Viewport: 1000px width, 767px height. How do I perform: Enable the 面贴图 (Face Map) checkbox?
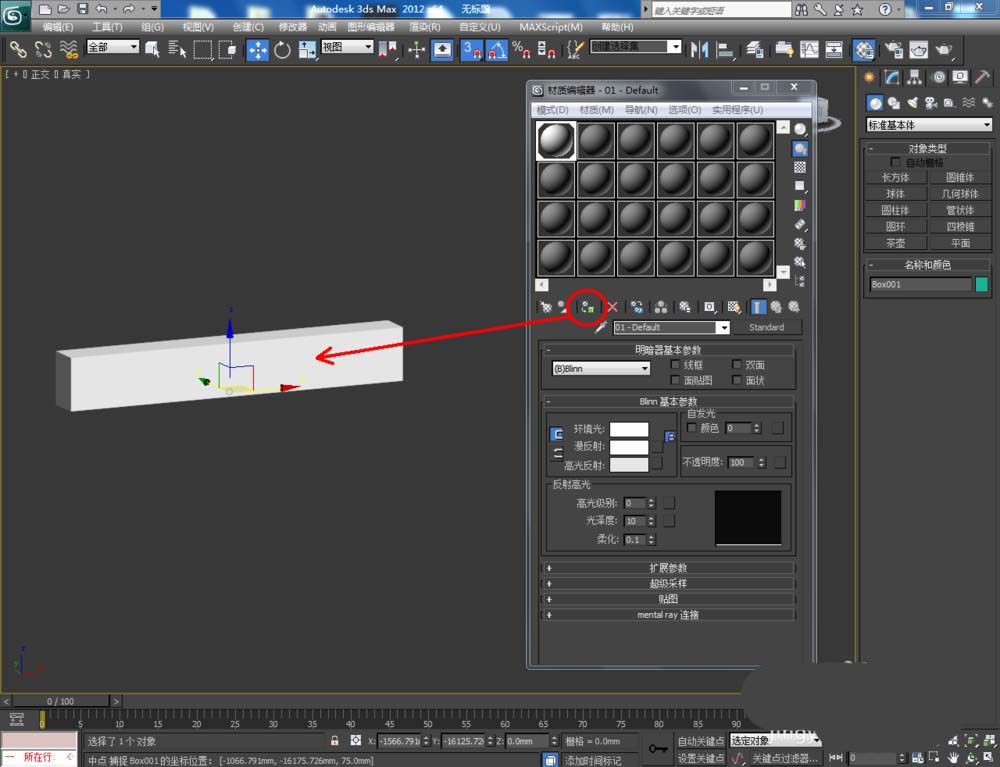[x=675, y=380]
